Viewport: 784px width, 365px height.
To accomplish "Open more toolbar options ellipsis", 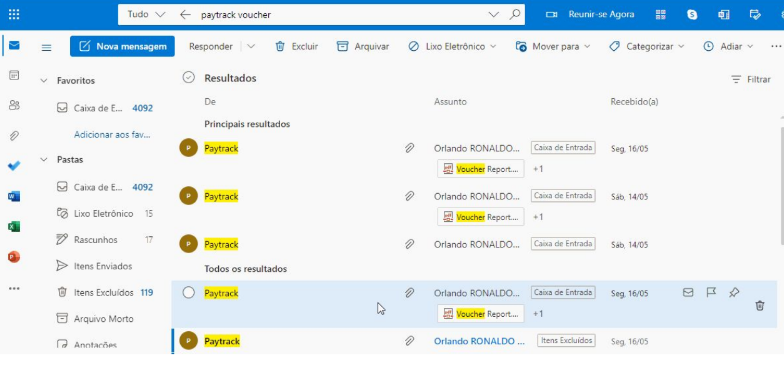I will pos(776,46).
